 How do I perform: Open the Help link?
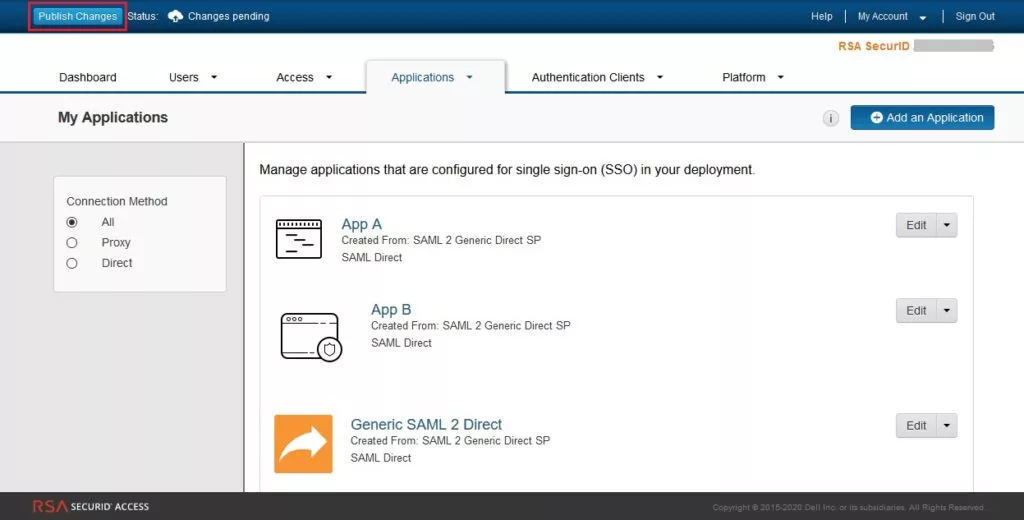(822, 16)
